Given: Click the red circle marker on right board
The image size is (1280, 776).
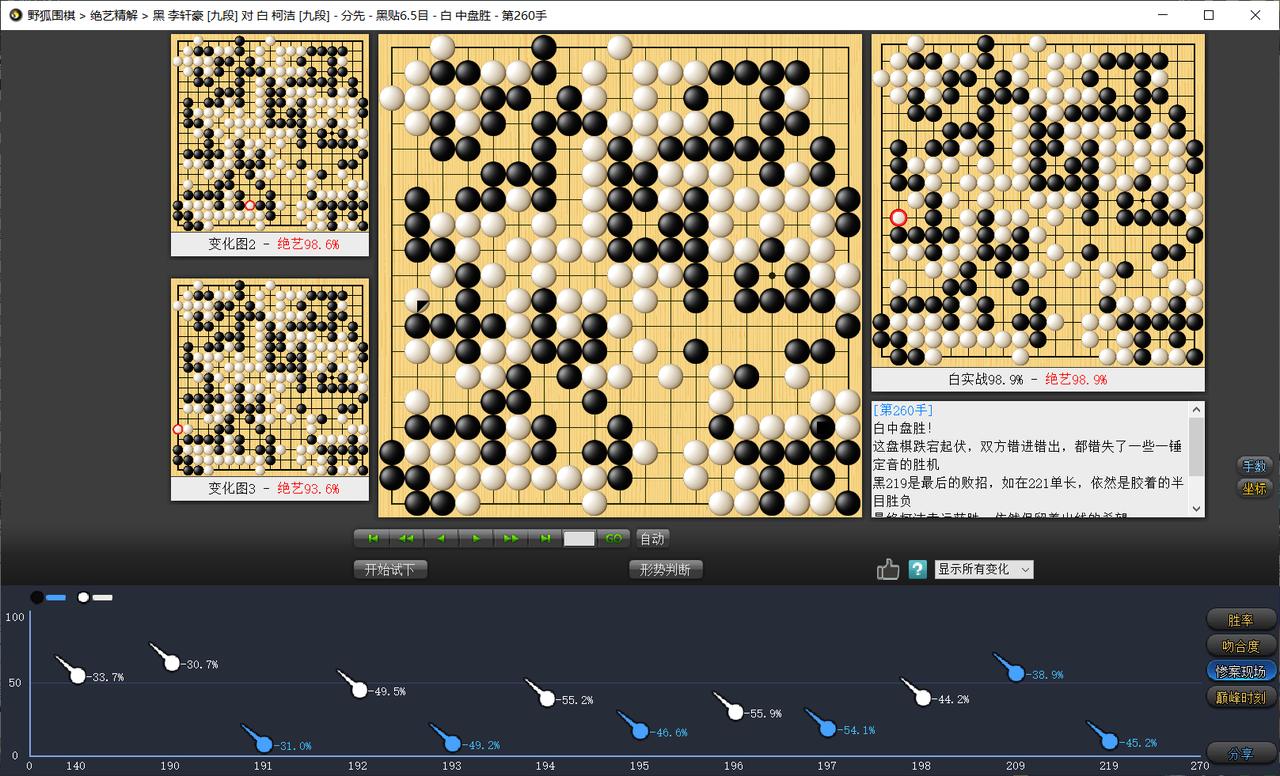Looking at the screenshot, I should click(898, 217).
